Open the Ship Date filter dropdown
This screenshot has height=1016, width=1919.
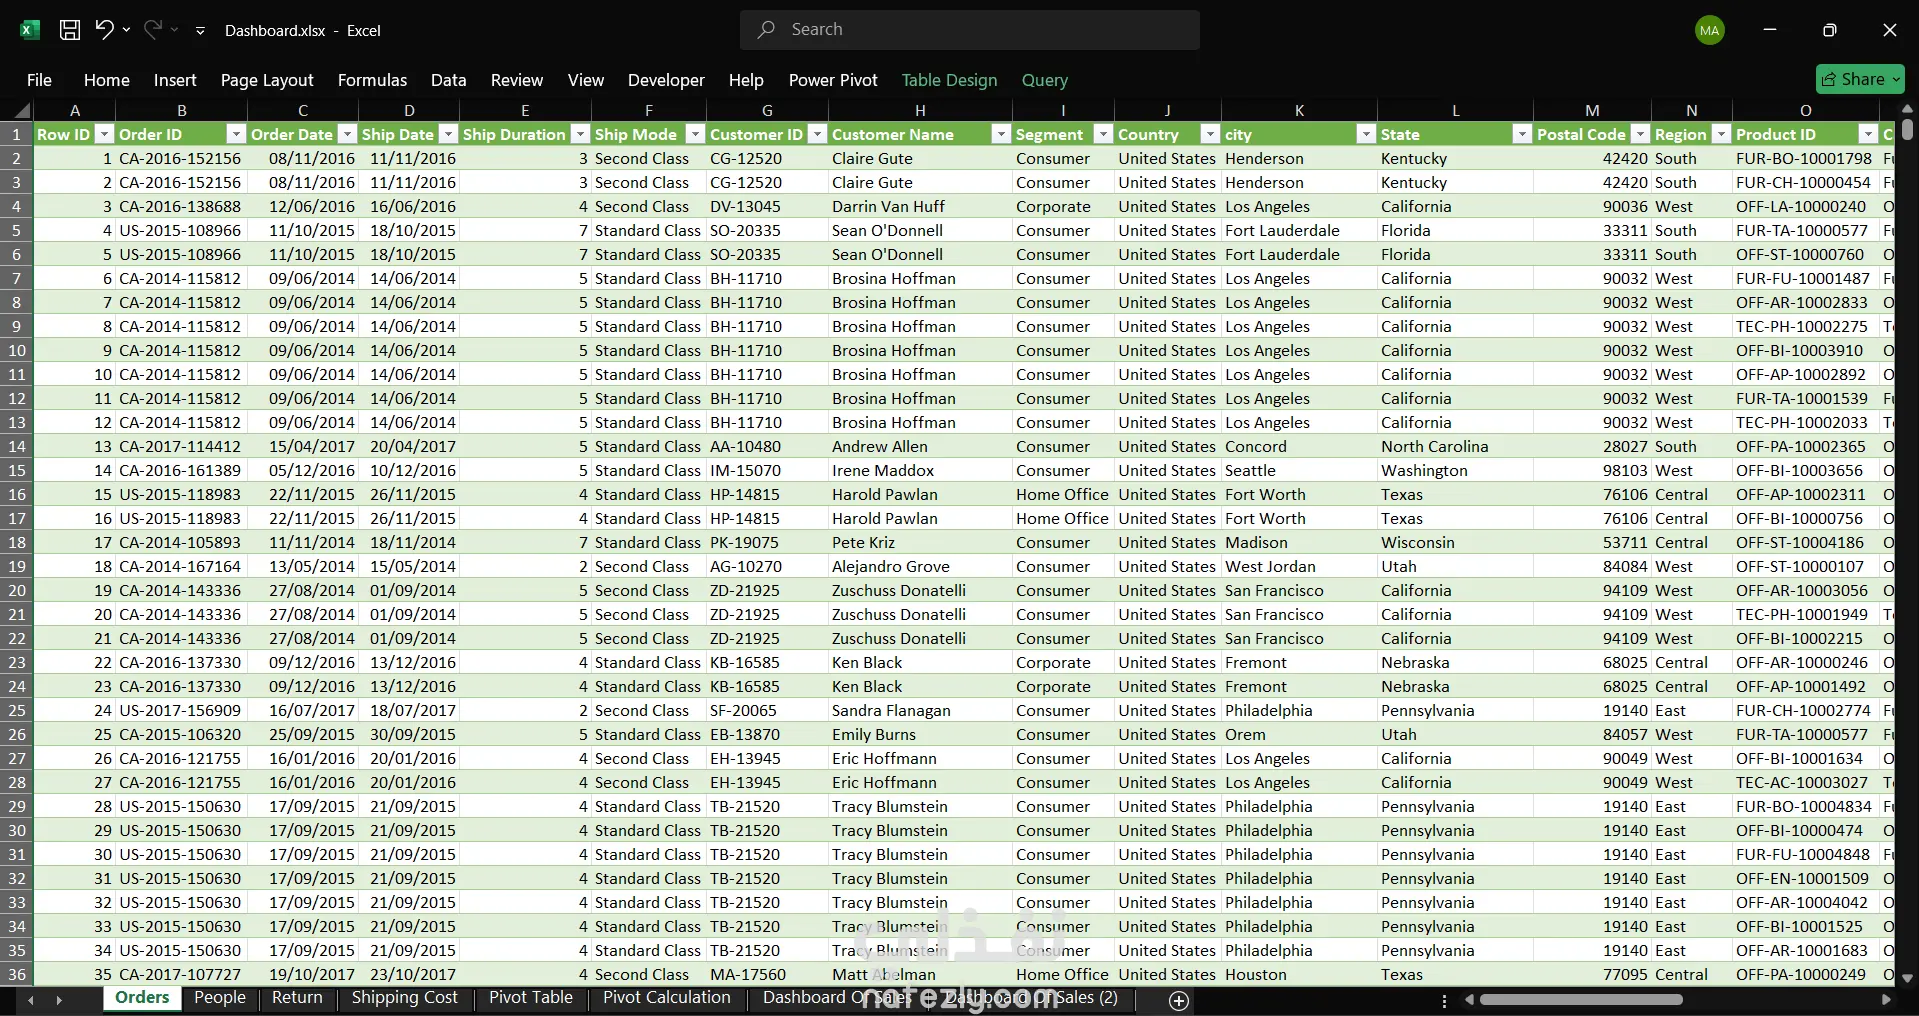point(448,134)
